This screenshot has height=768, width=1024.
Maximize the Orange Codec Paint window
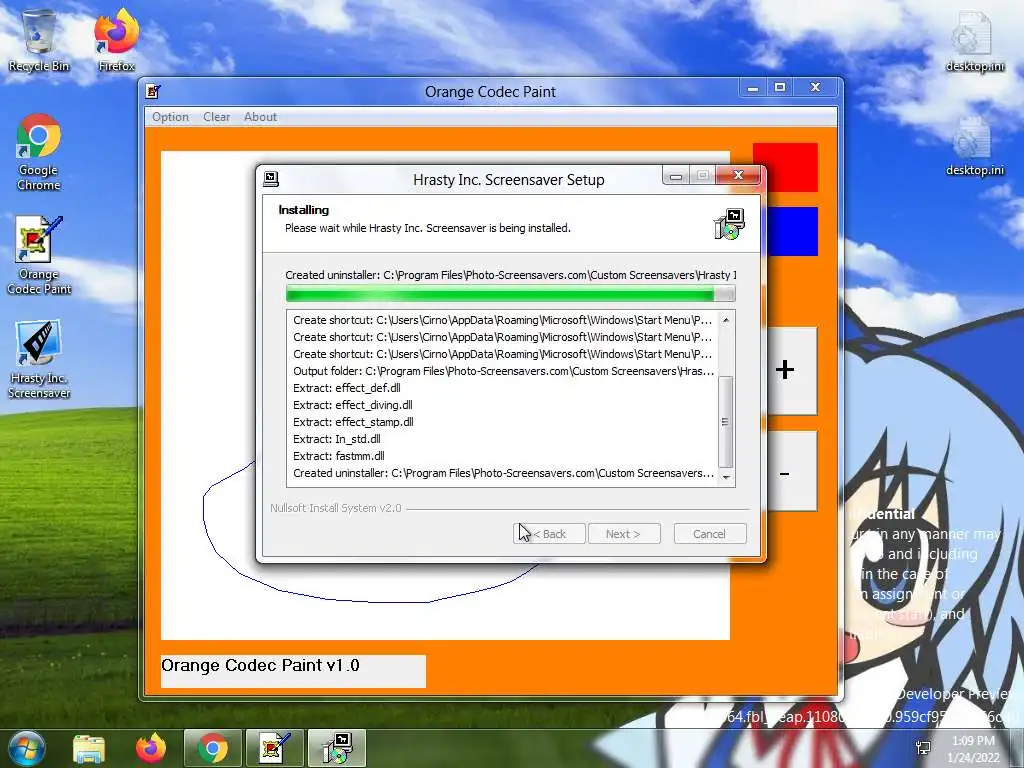[x=780, y=87]
